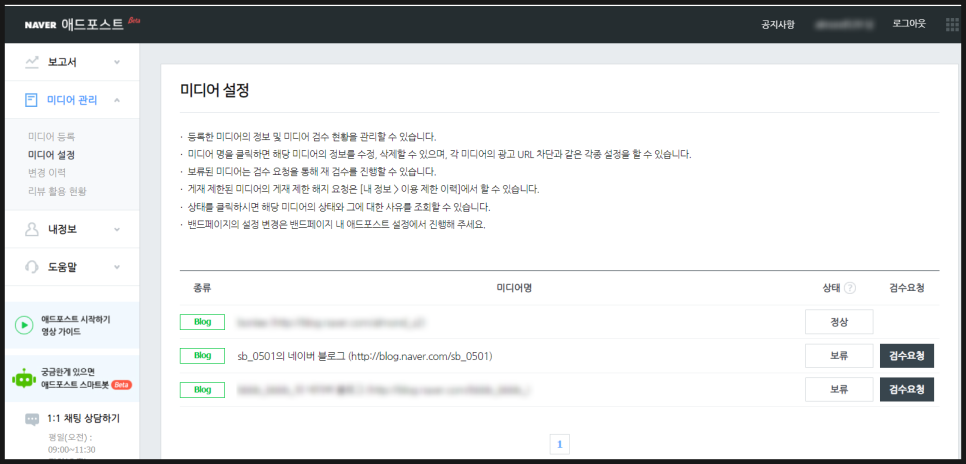Open 리뷰 활용 현황 submenu item

[x=57, y=191]
